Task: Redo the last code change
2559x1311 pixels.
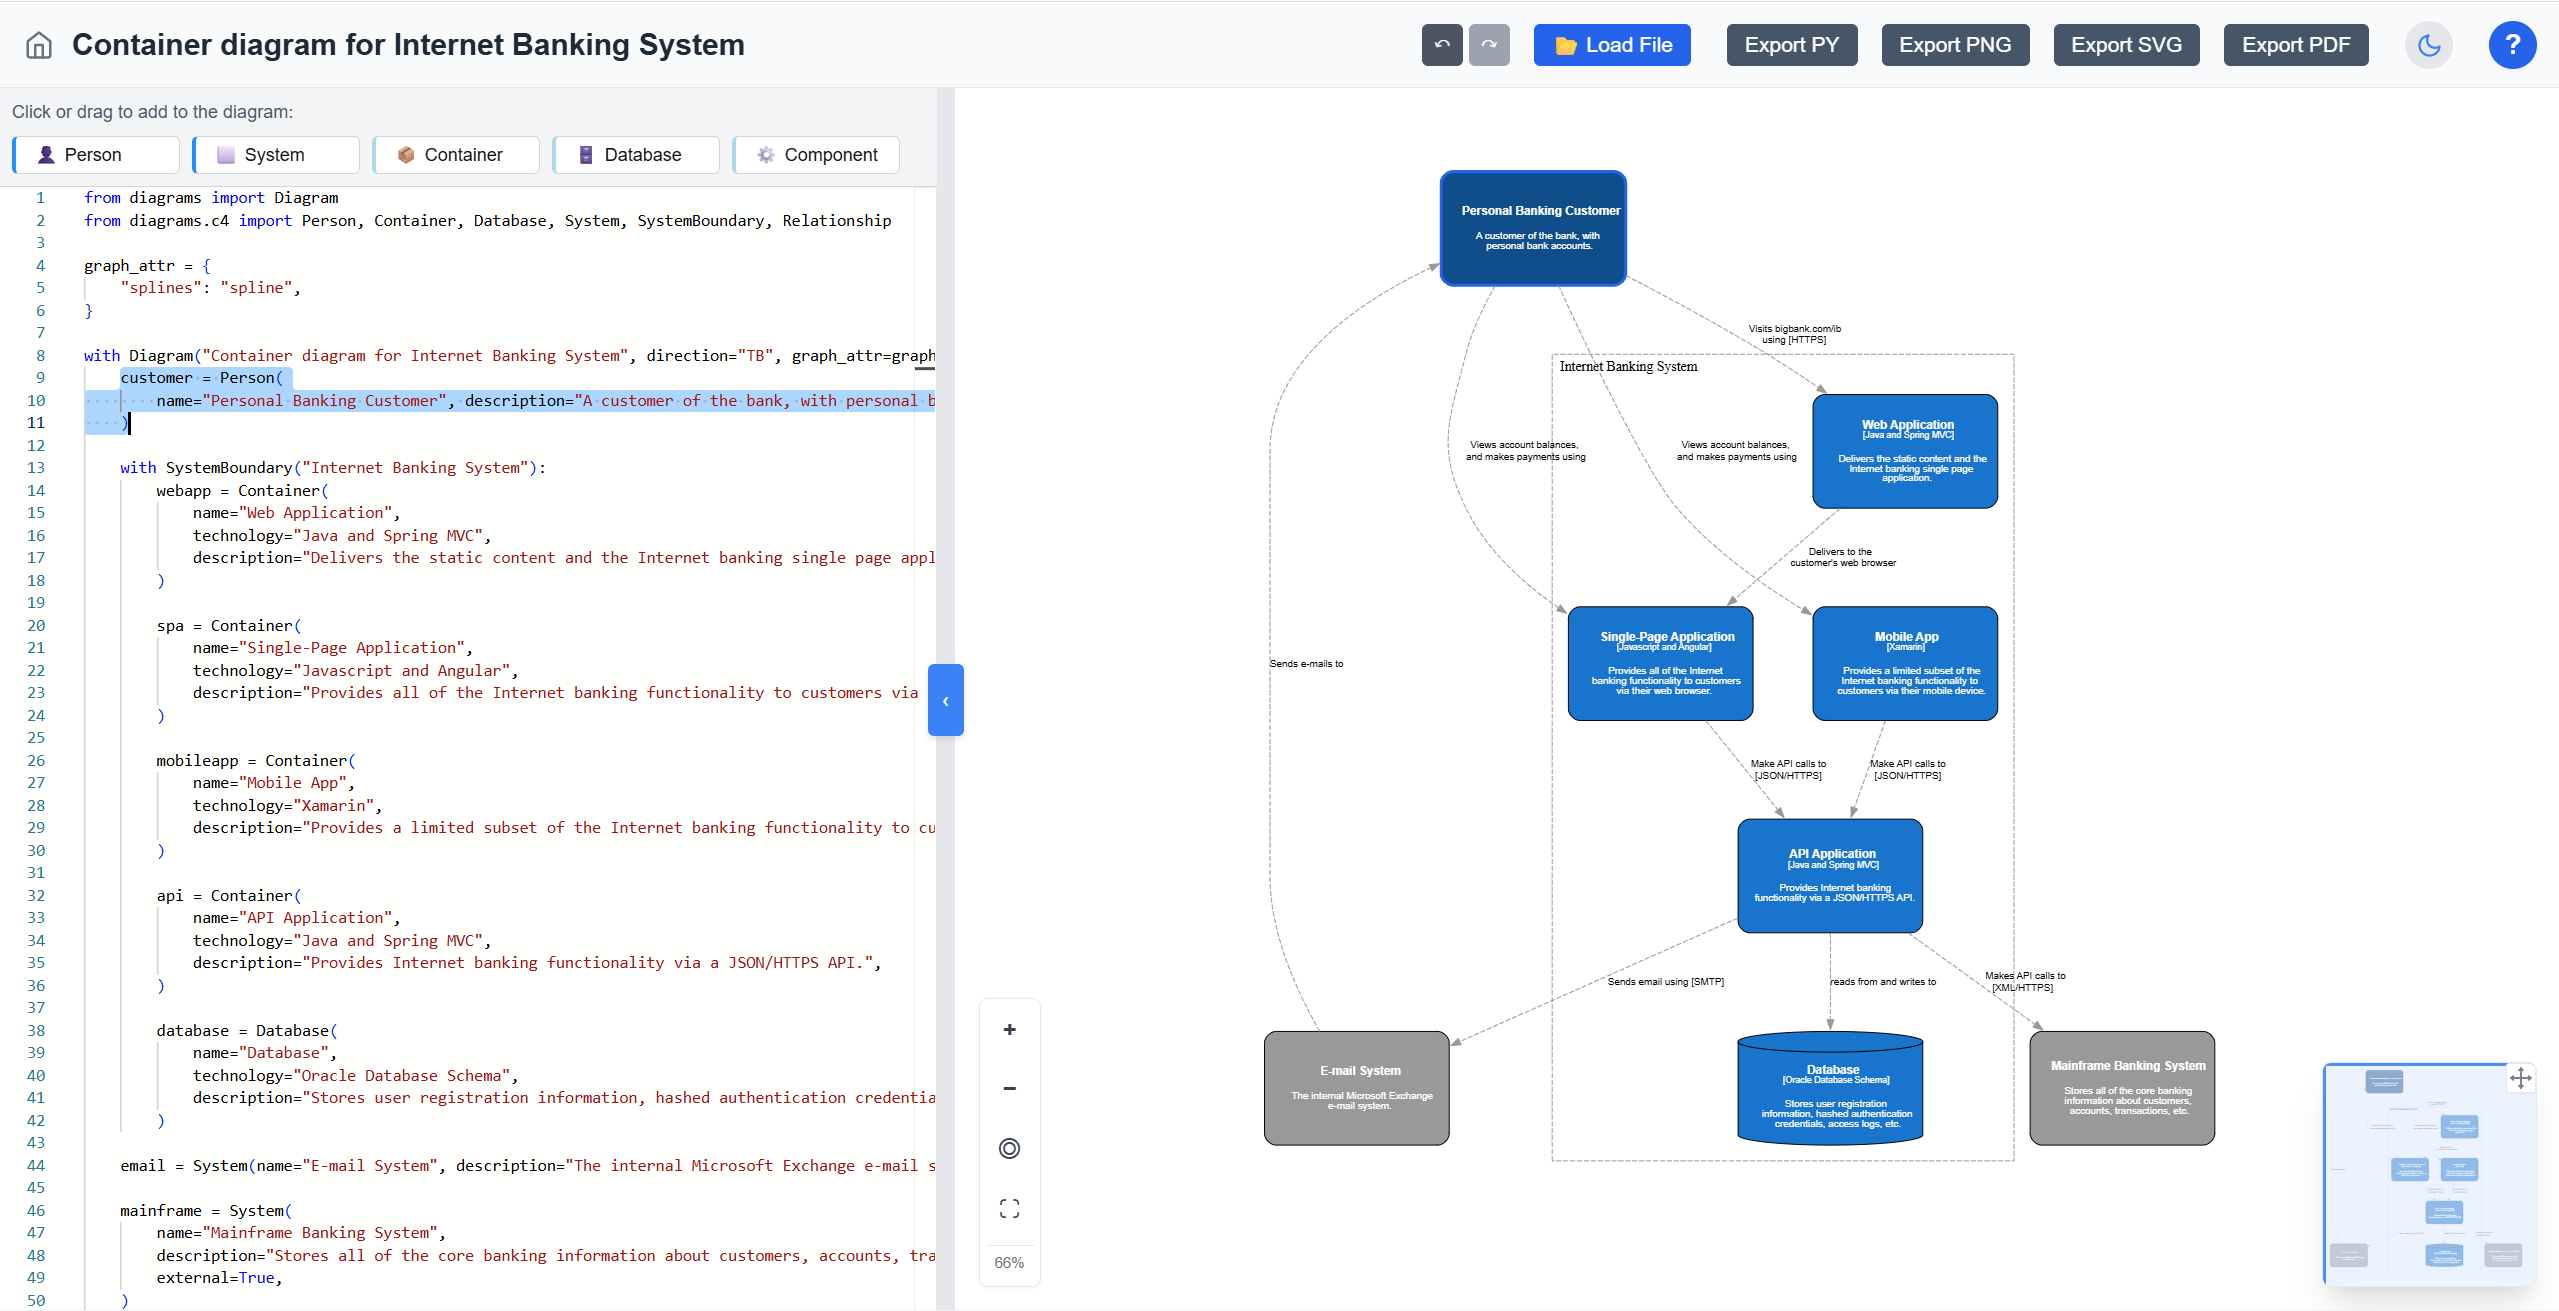Action: (1489, 44)
